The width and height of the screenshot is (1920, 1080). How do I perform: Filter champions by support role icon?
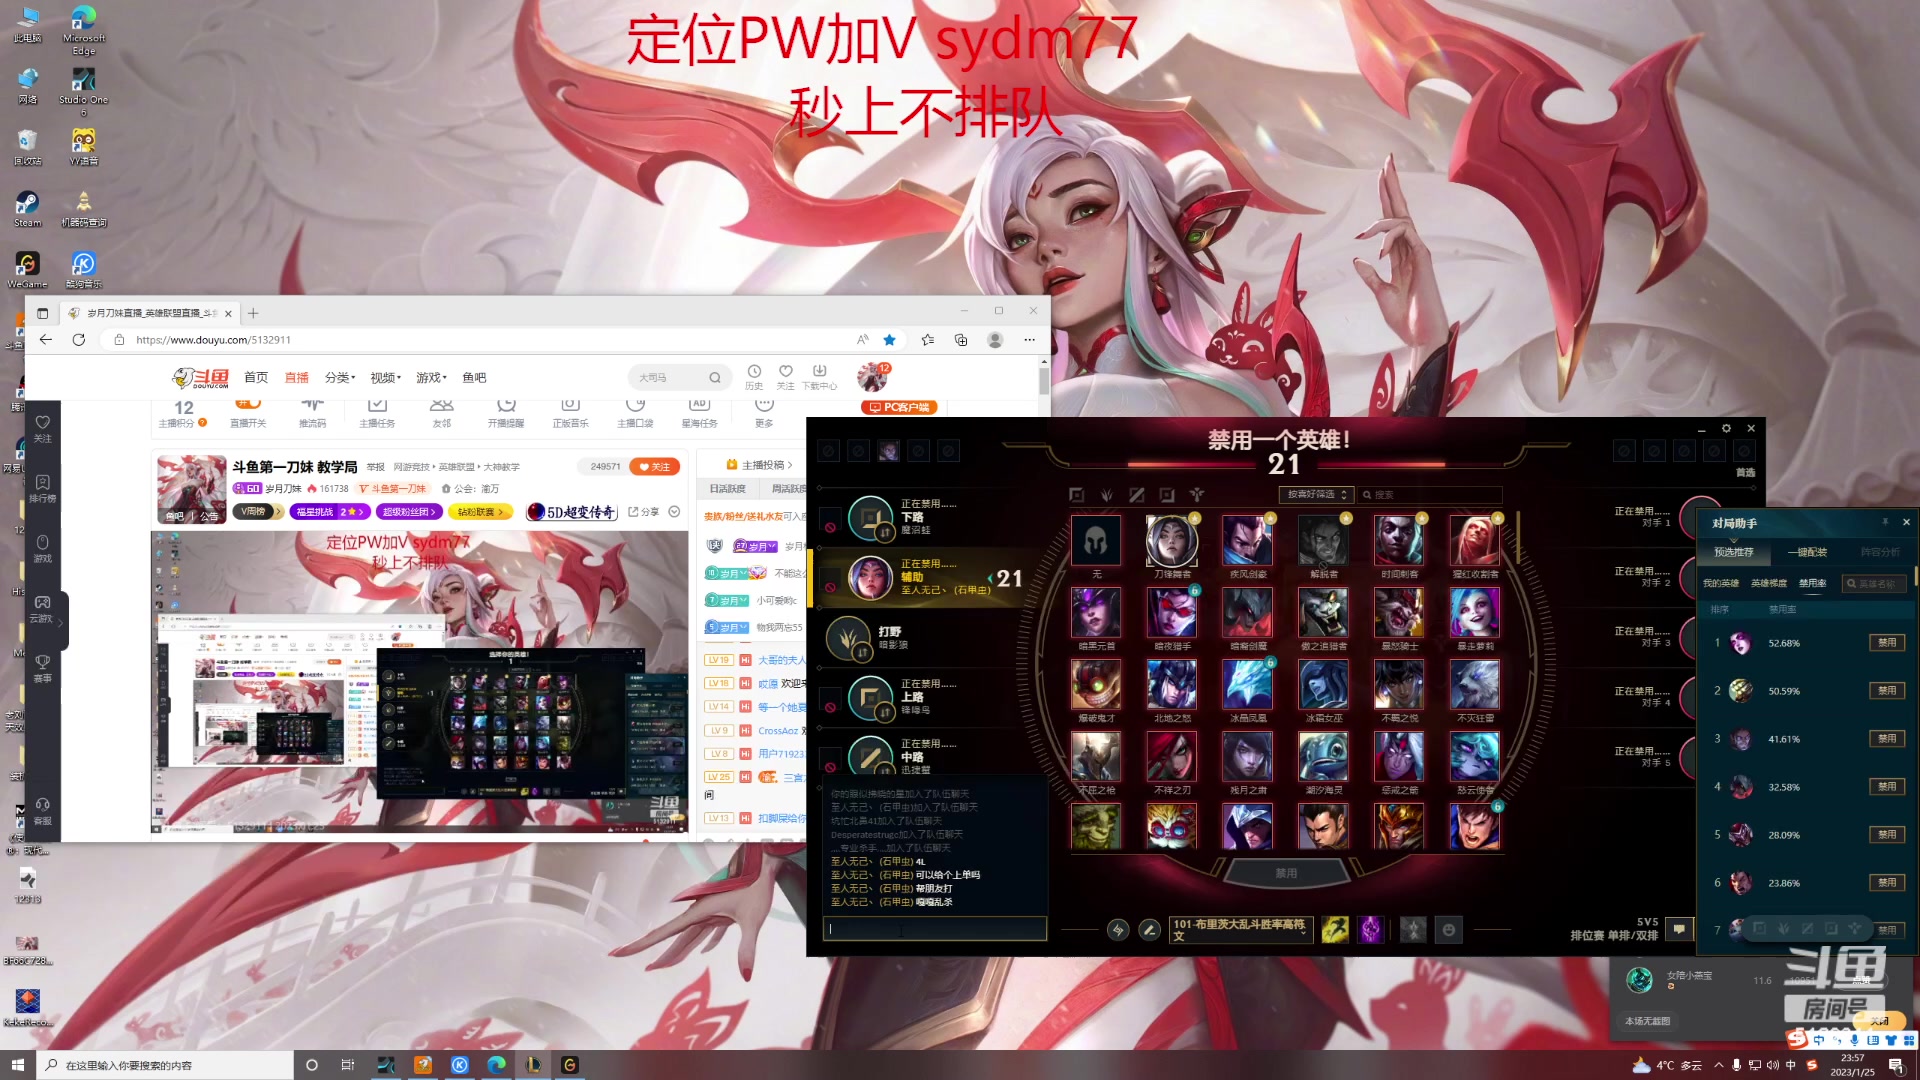coord(1196,495)
